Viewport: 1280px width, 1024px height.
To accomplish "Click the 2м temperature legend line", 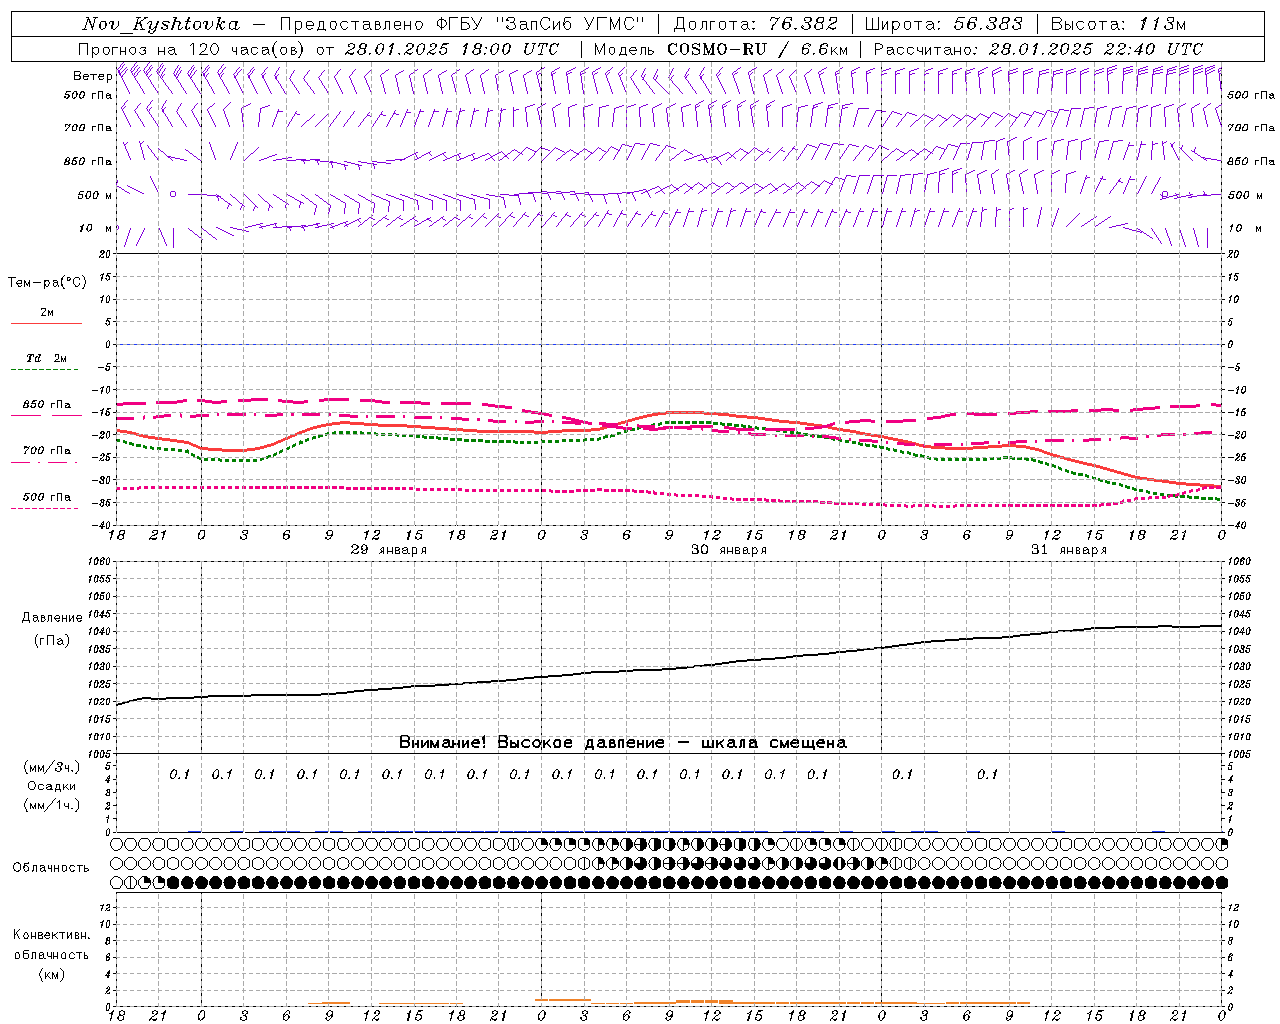I will (x=46, y=323).
